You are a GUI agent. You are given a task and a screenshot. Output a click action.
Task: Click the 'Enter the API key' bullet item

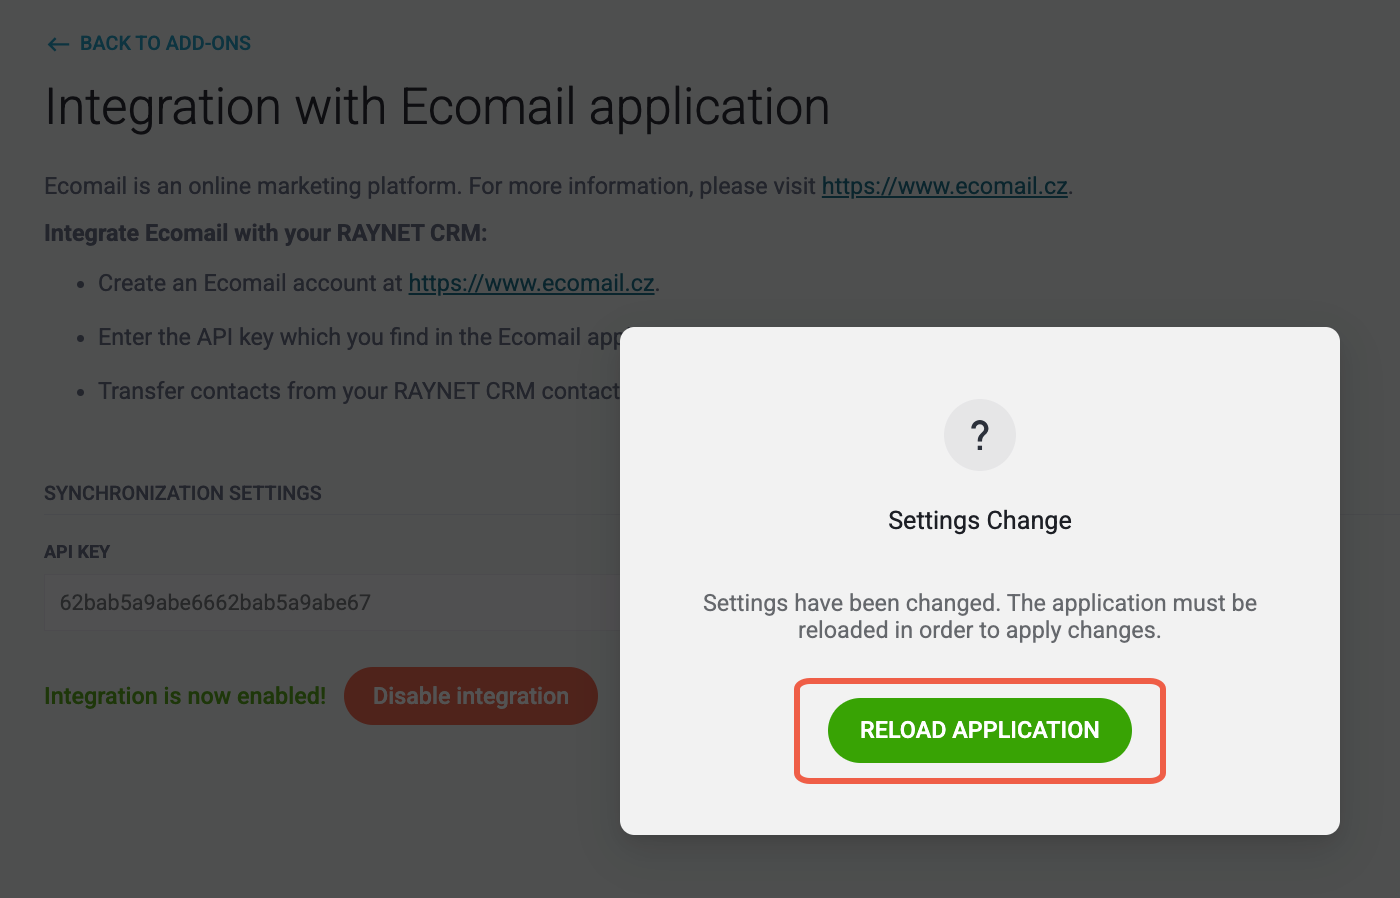[359, 337]
